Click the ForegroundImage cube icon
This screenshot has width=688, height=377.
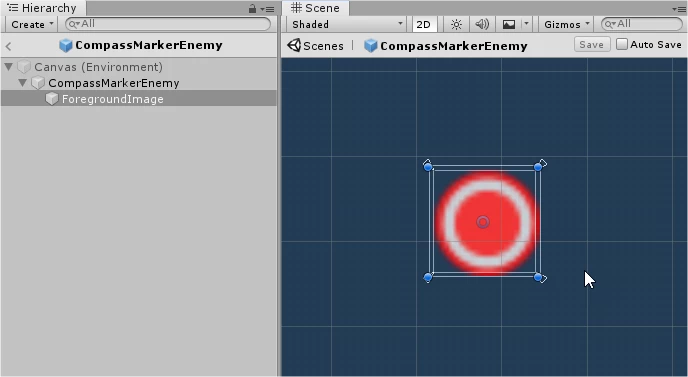click(52, 99)
